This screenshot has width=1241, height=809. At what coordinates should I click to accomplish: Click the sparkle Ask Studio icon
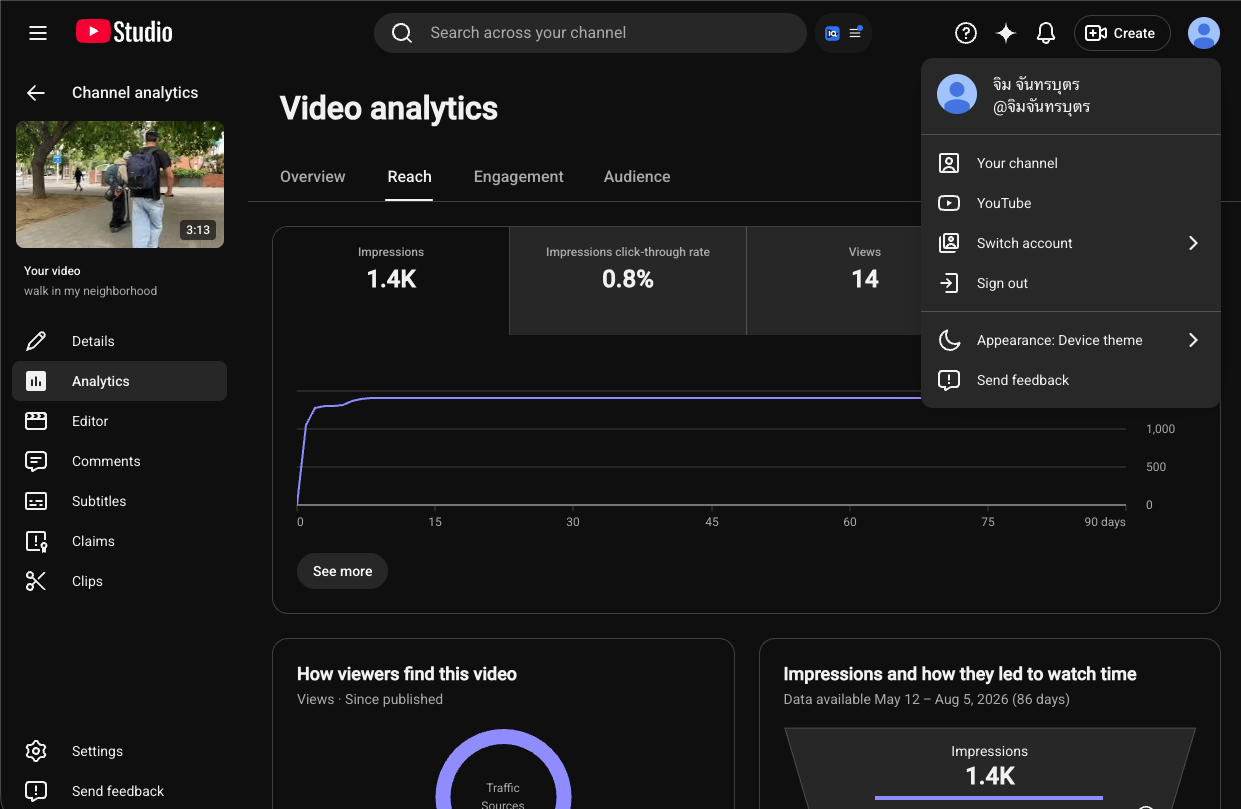point(1006,33)
